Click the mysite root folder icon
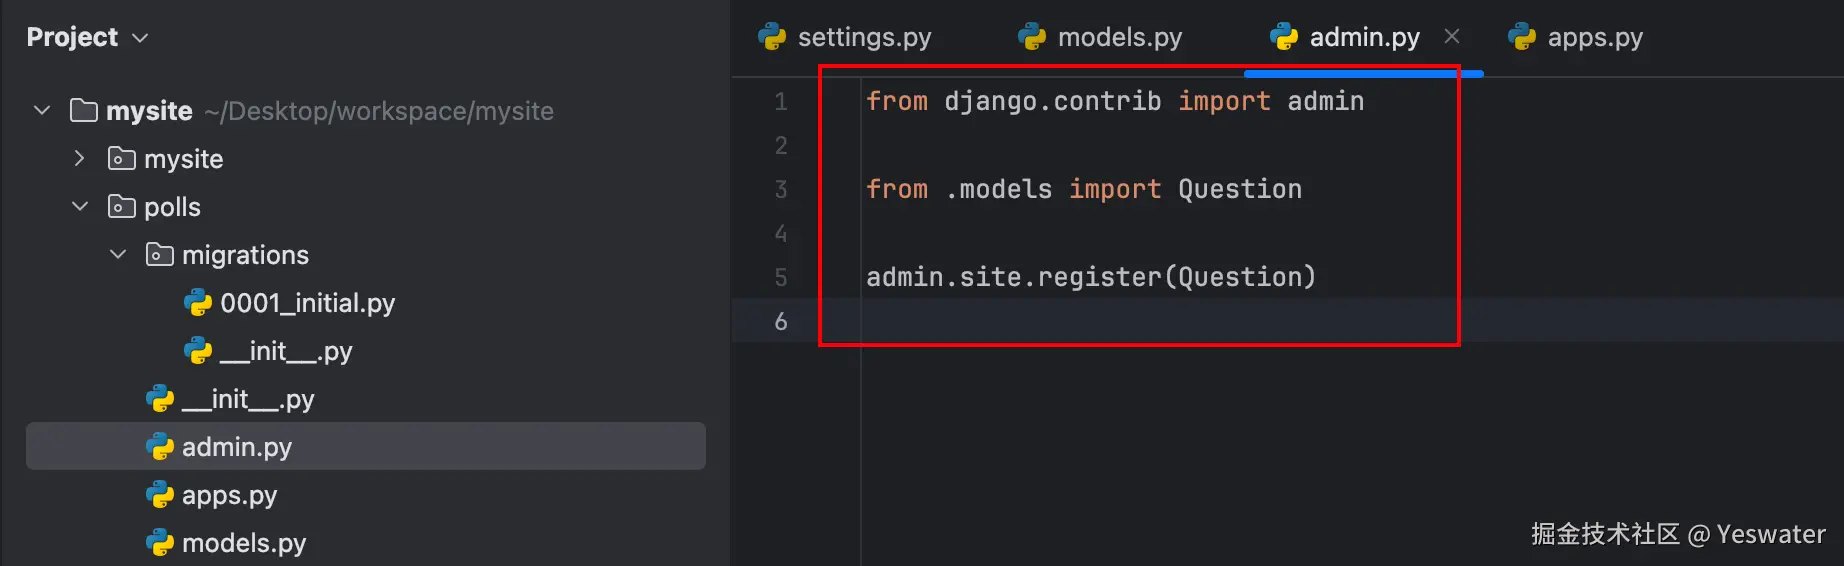This screenshot has width=1844, height=566. [84, 110]
